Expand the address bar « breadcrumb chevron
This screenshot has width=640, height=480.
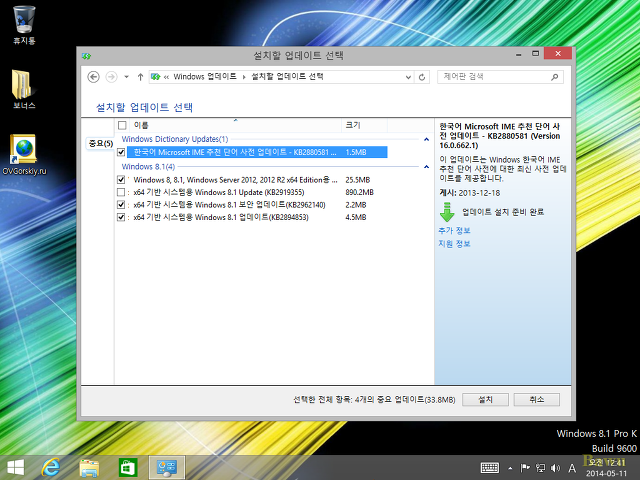point(167,77)
